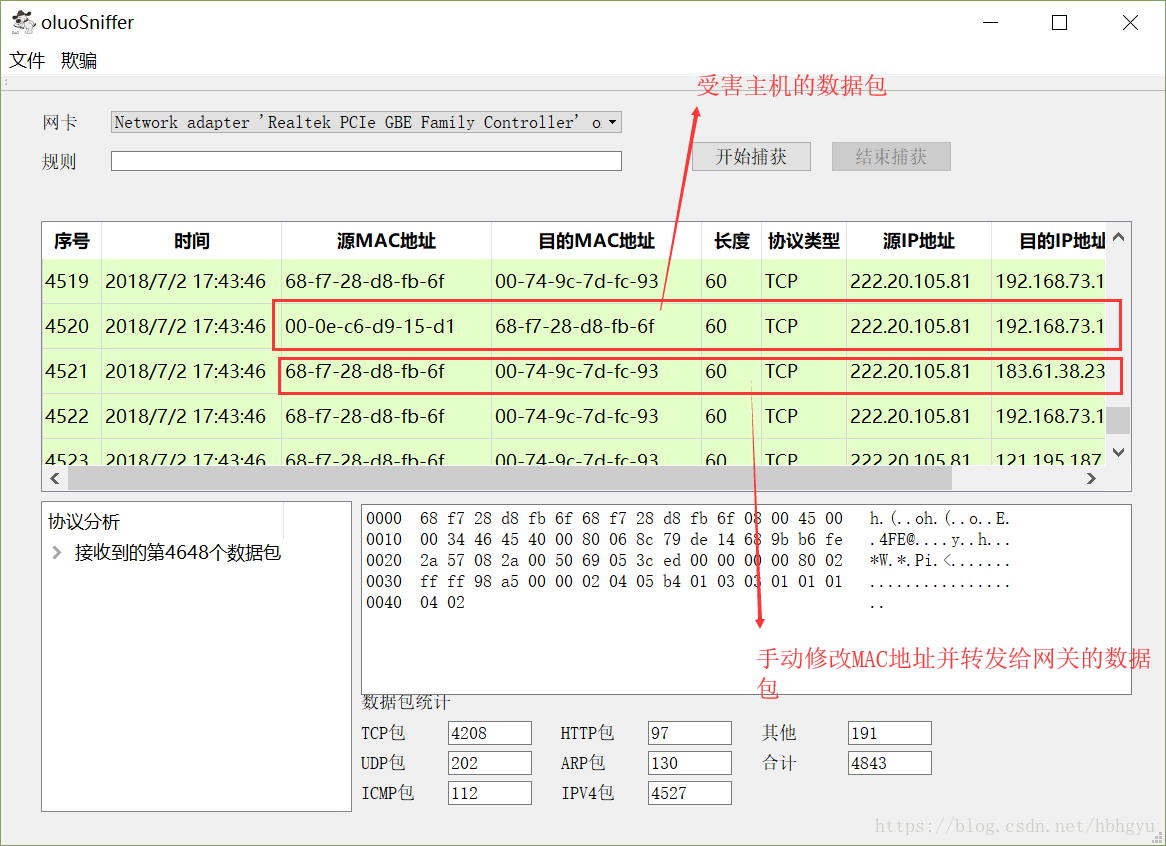Image resolution: width=1166 pixels, height=846 pixels.
Task: Click the horizontal scroll right arrow
Action: (x=1091, y=479)
